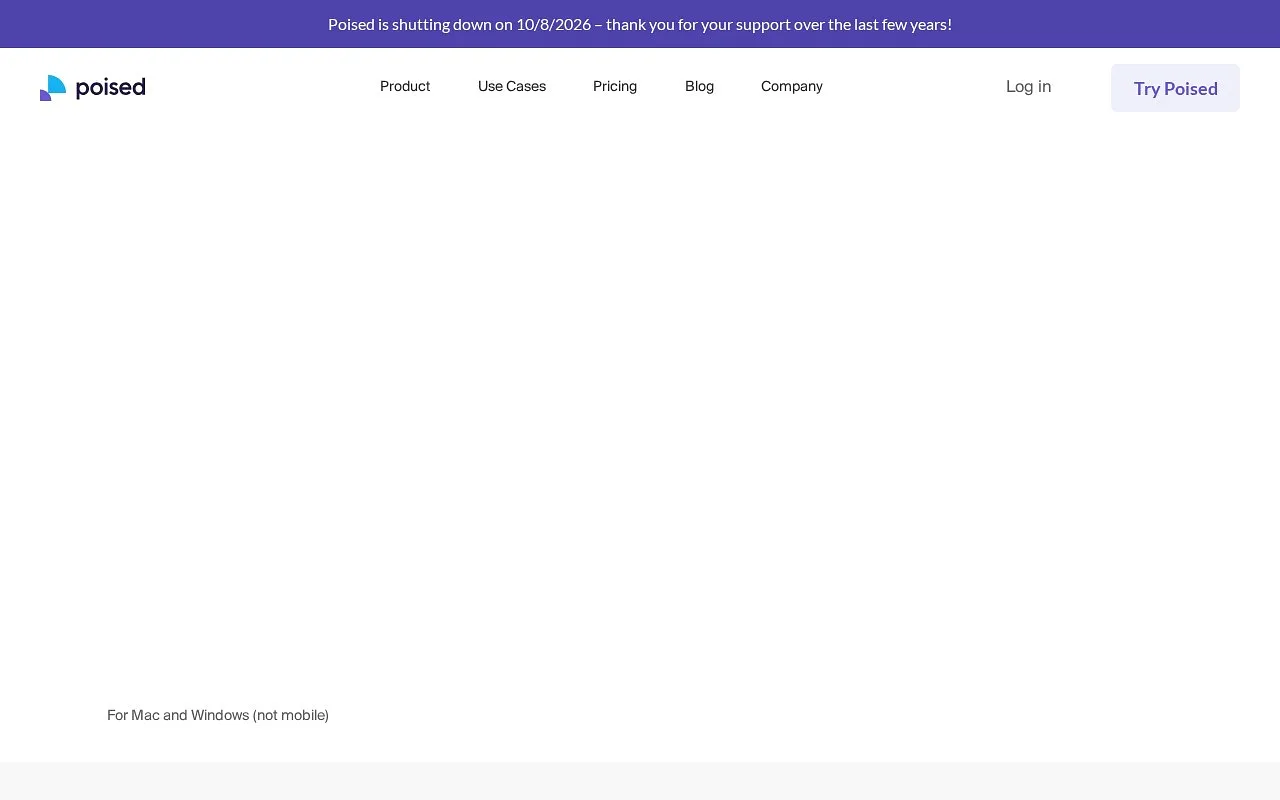Open the Company menu
This screenshot has height=800, width=1280.
(792, 87)
